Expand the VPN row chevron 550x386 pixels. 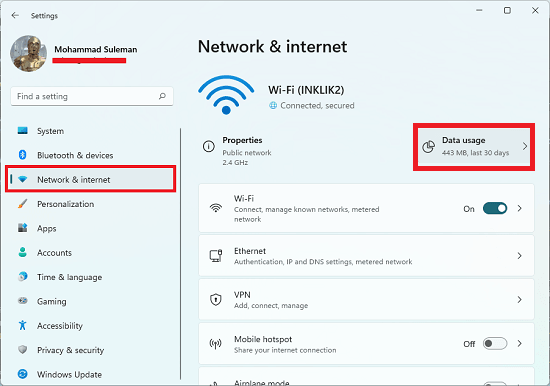[x=520, y=299]
